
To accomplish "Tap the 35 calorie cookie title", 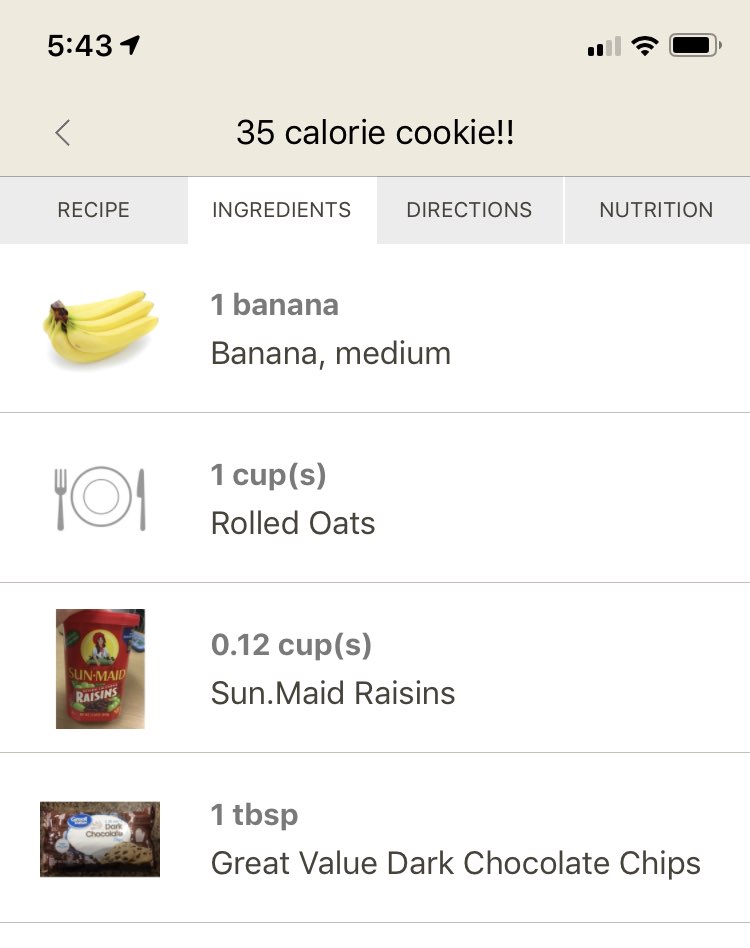I will point(375,133).
